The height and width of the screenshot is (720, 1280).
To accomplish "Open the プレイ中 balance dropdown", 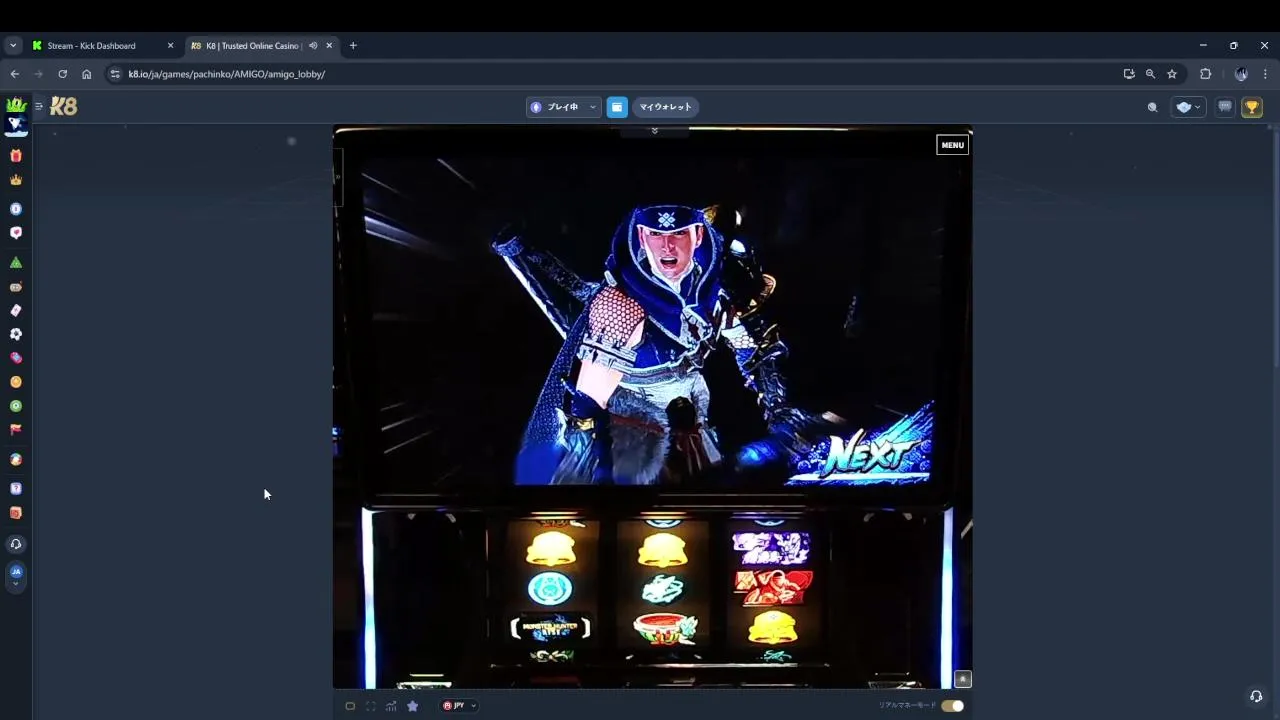I will click(564, 107).
